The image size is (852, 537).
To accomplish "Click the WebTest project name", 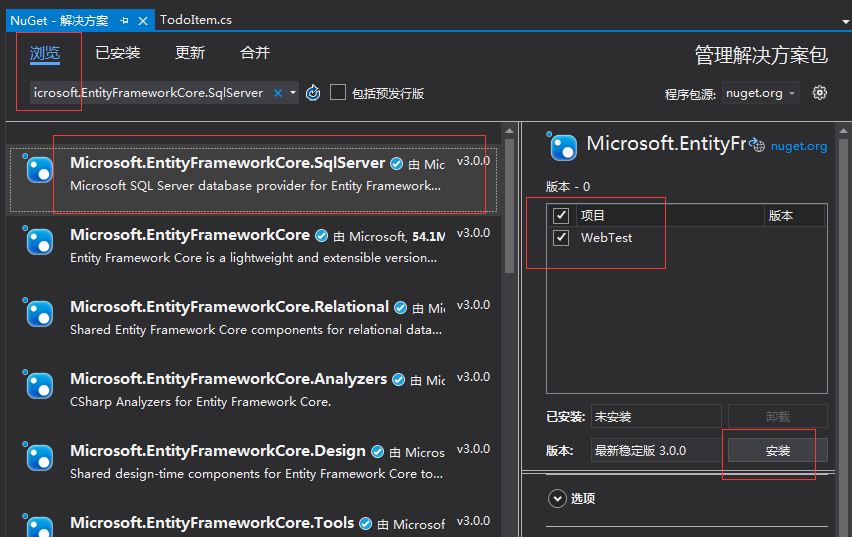I will pyautogui.click(x=606, y=238).
